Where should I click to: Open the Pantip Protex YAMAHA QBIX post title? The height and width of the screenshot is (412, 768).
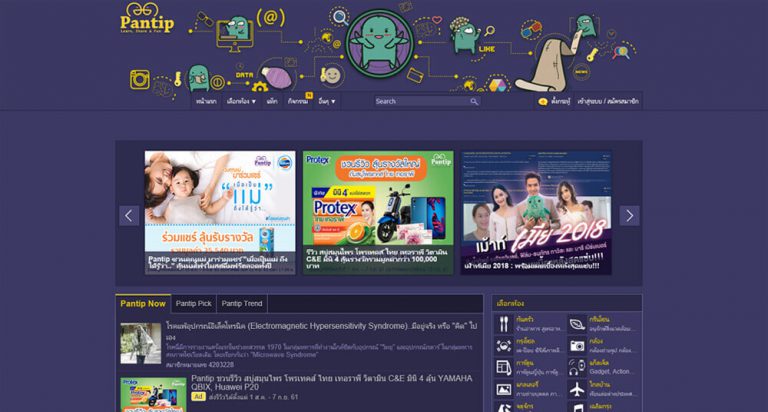click(x=332, y=382)
